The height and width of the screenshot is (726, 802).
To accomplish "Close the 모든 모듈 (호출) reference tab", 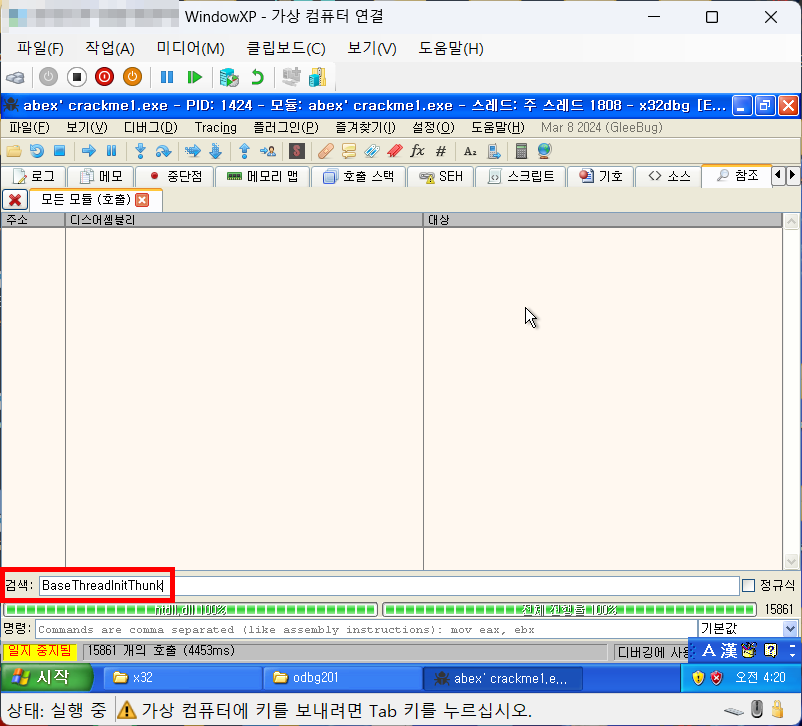I will click(142, 200).
